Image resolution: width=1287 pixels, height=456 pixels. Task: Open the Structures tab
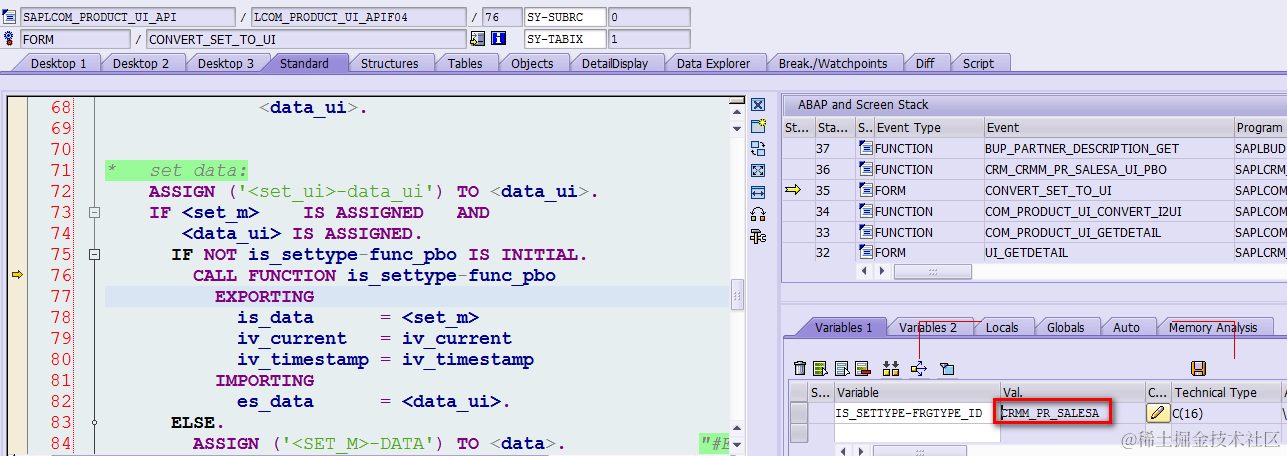coord(390,63)
